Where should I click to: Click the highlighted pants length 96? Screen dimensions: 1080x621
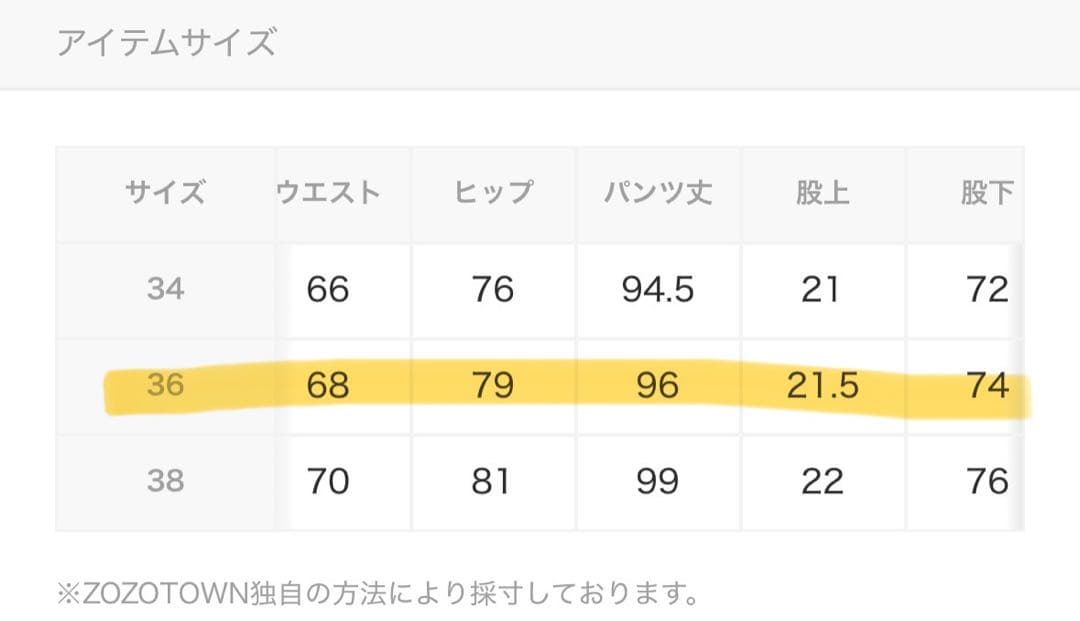(657, 385)
